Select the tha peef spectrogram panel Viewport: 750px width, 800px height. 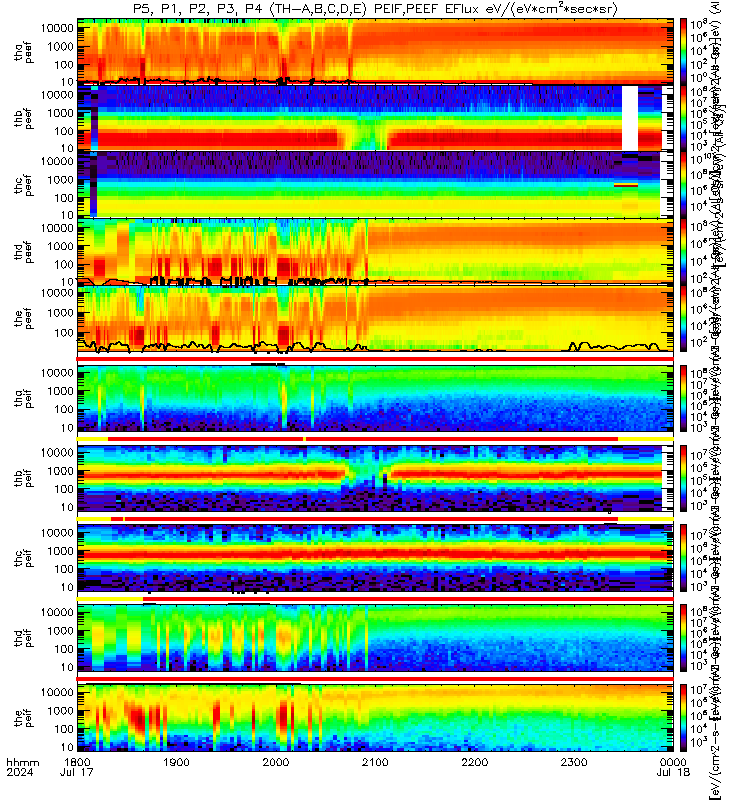click(375, 51)
